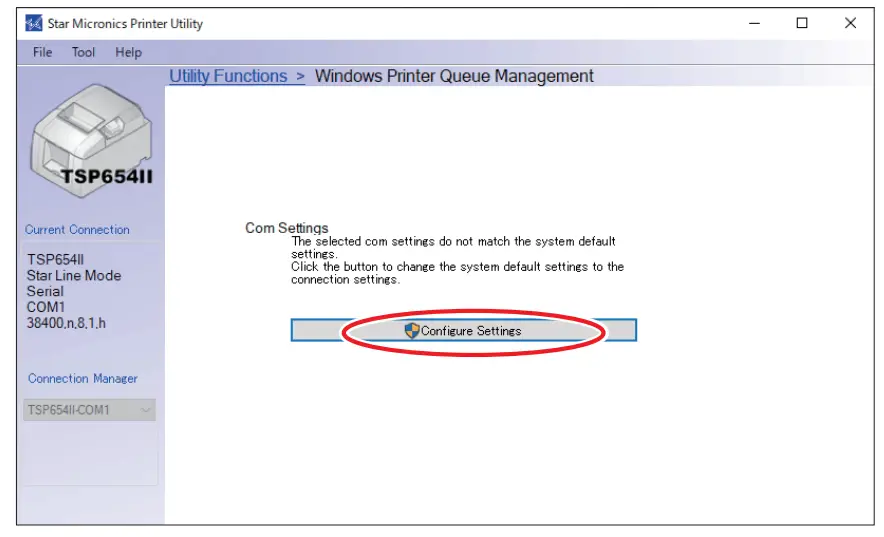Click the Star Line Mode text
The height and width of the screenshot is (537, 884).
coord(74,276)
